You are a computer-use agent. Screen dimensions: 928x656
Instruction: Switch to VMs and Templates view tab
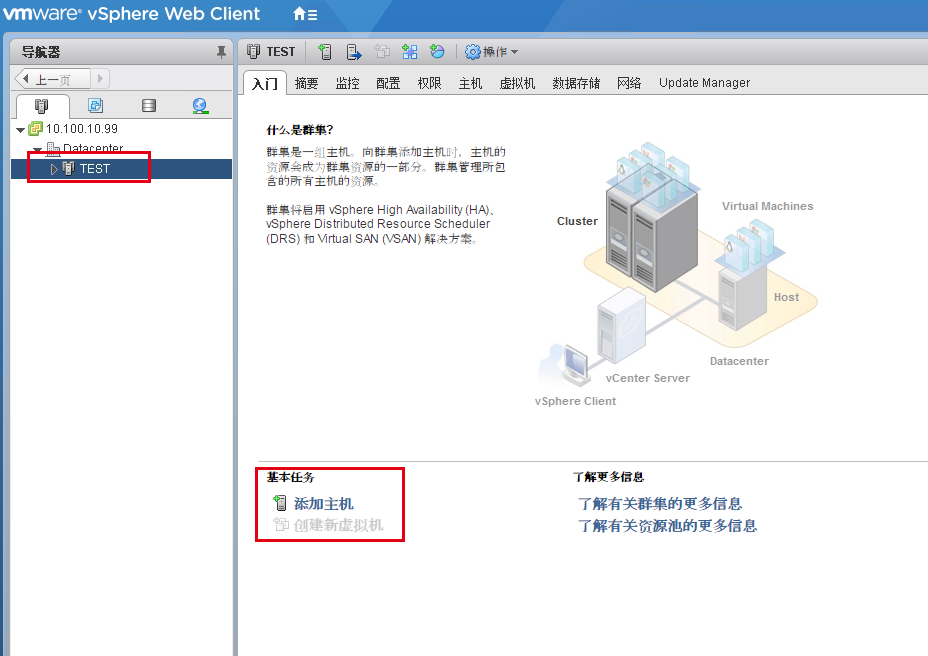pyautogui.click(x=95, y=106)
